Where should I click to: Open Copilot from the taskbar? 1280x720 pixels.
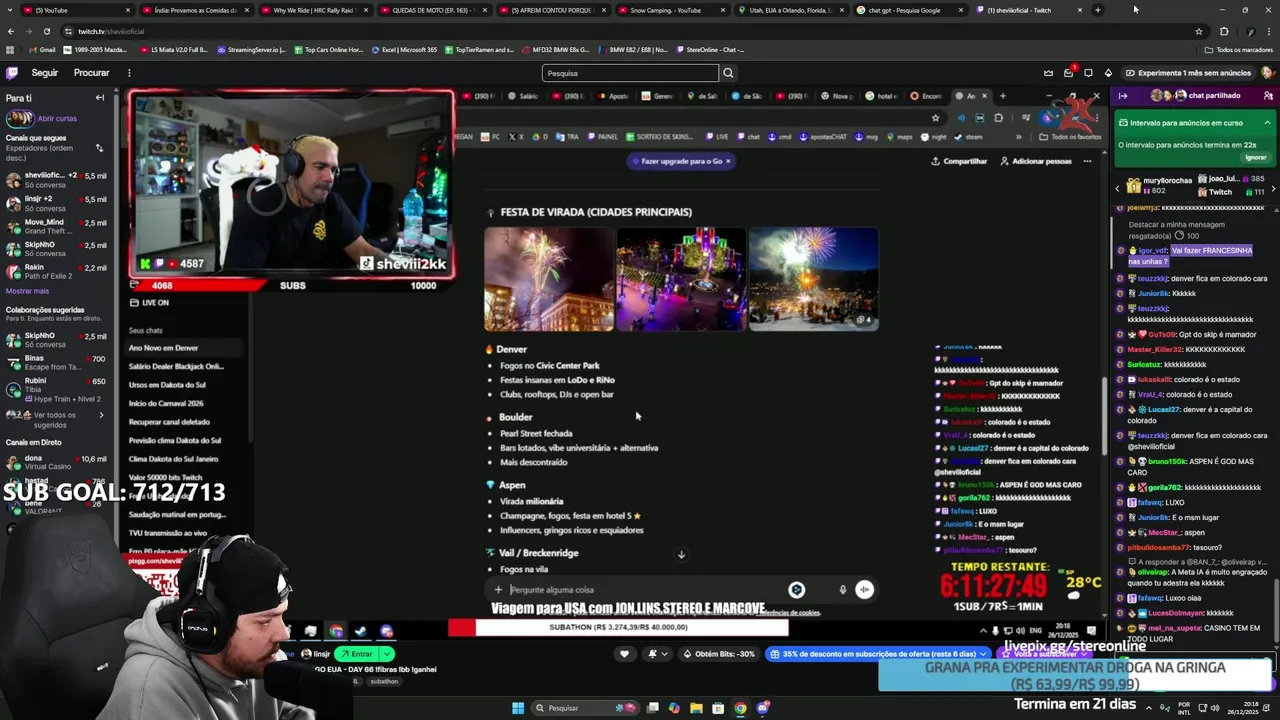674,708
